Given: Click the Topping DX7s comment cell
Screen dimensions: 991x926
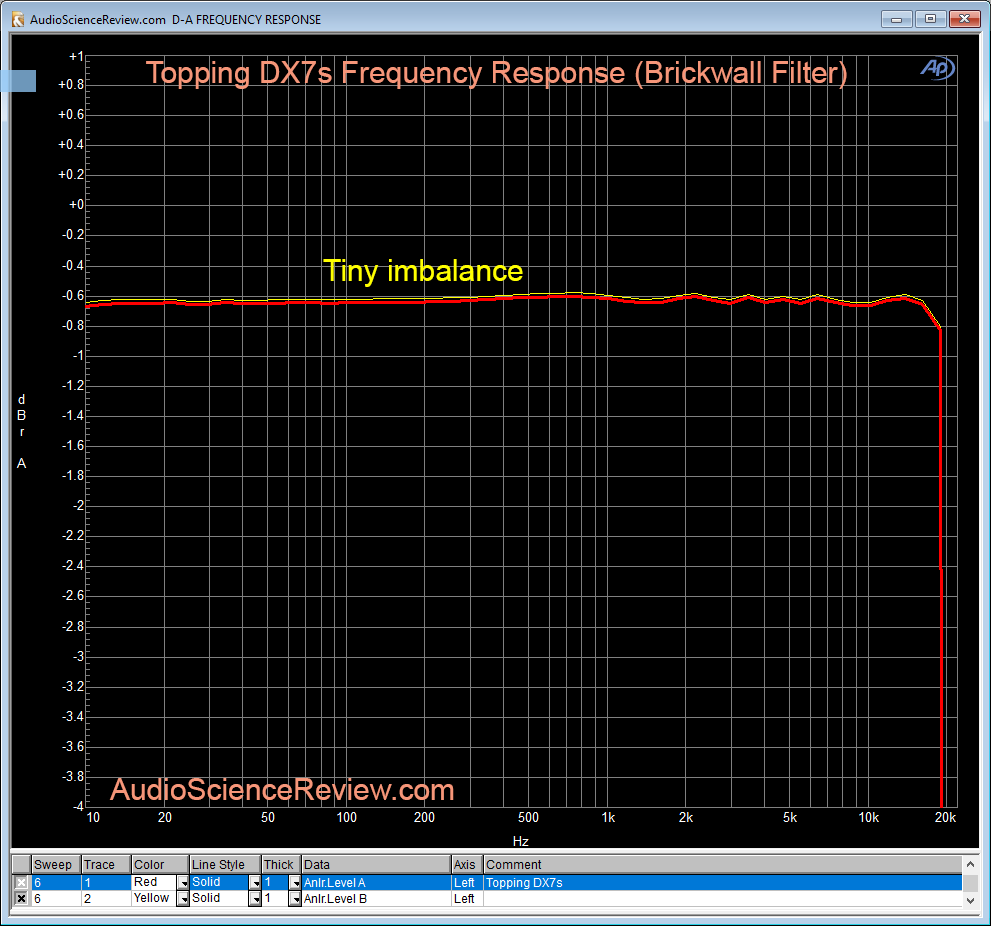Looking at the screenshot, I should [723, 882].
